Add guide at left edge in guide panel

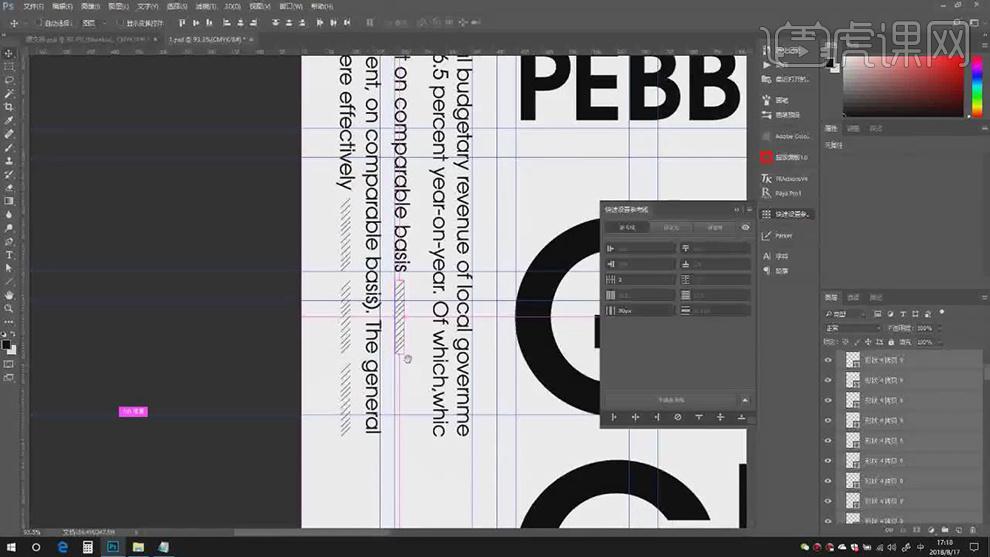coord(614,417)
